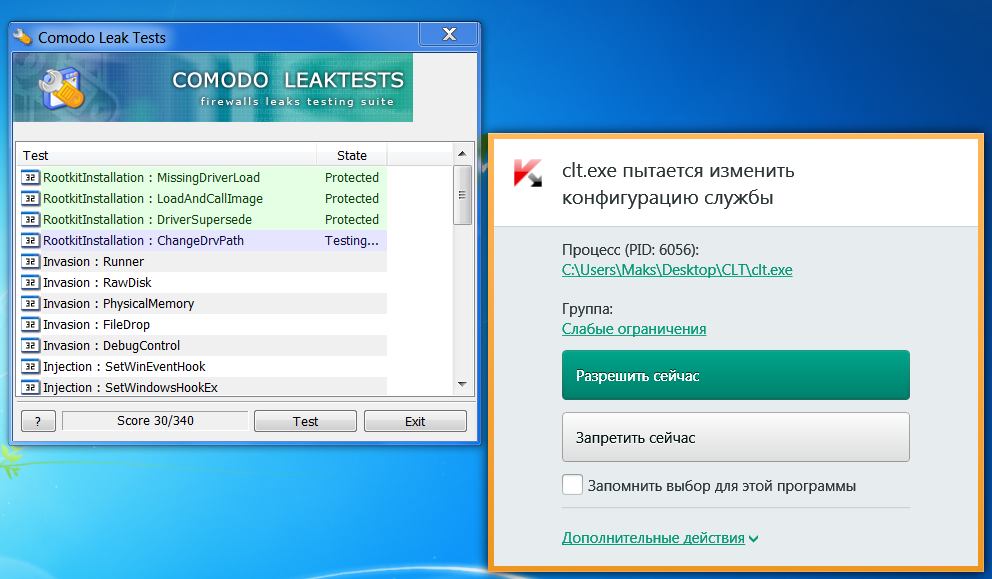Click 'Protected' state for LoadAndCallImage
Image resolution: width=992 pixels, height=579 pixels.
[352, 199]
